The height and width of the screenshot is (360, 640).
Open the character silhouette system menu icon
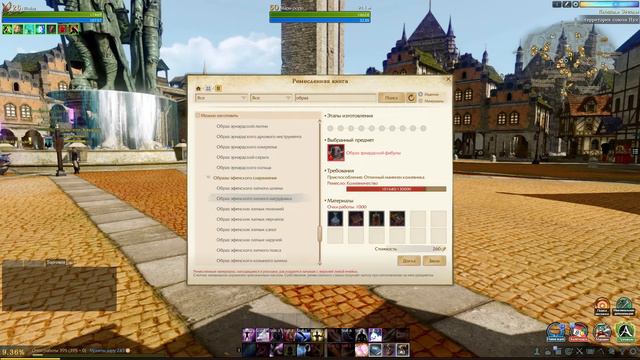click(x=537, y=351)
